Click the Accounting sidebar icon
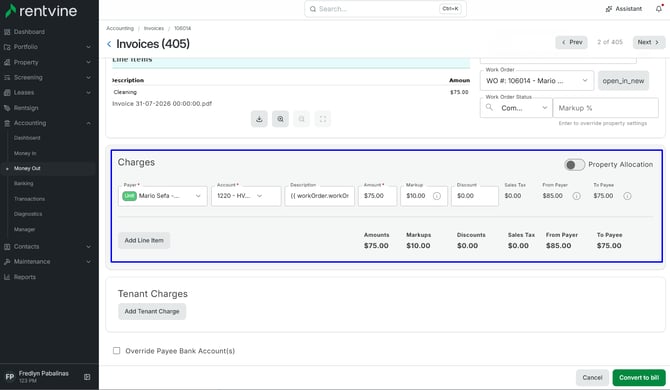 click(7, 123)
